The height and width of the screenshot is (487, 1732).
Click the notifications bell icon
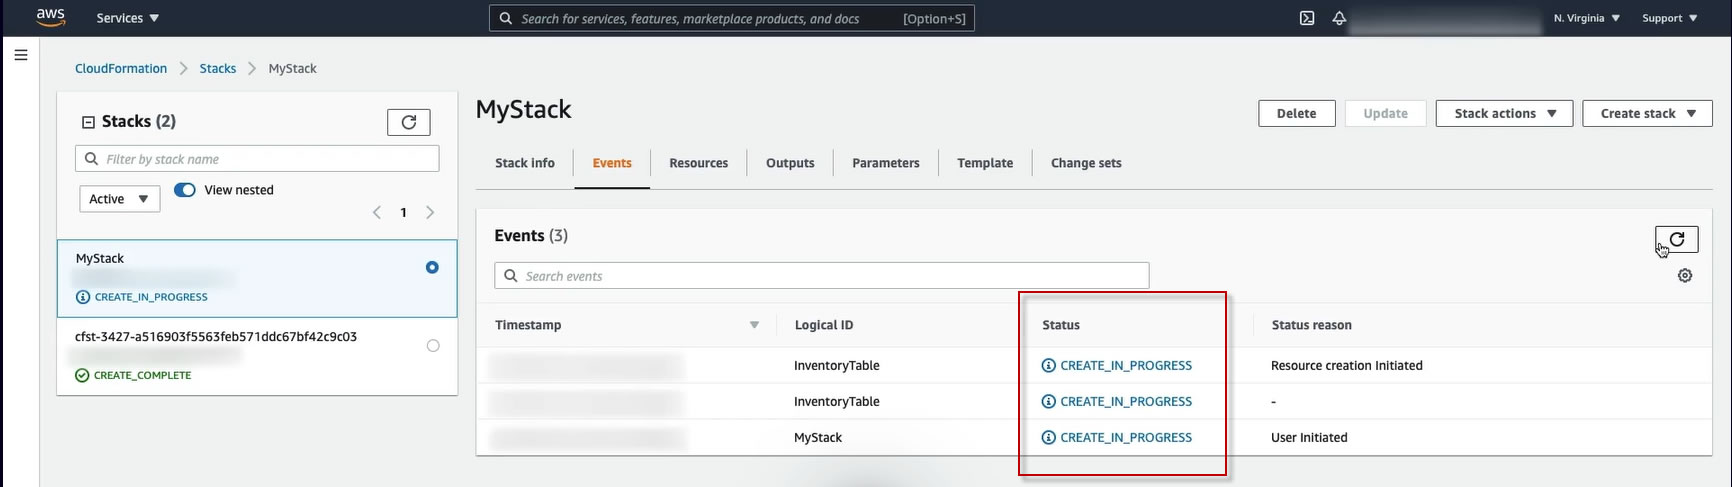pos(1339,18)
